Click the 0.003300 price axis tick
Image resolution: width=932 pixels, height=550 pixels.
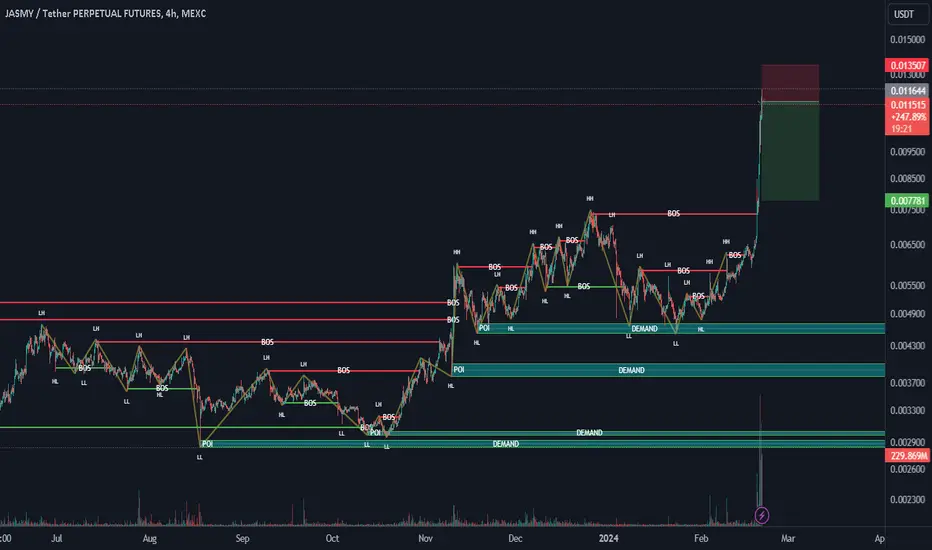click(907, 410)
